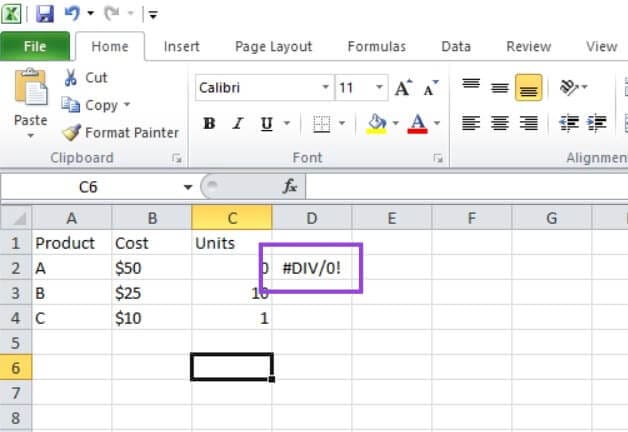This screenshot has width=628, height=432.
Task: Open the font name Calibri dropdown
Action: (x=325, y=89)
